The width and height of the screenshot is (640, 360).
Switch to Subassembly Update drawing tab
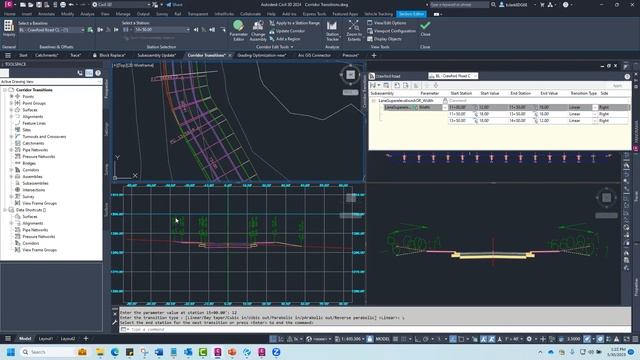tap(156, 55)
